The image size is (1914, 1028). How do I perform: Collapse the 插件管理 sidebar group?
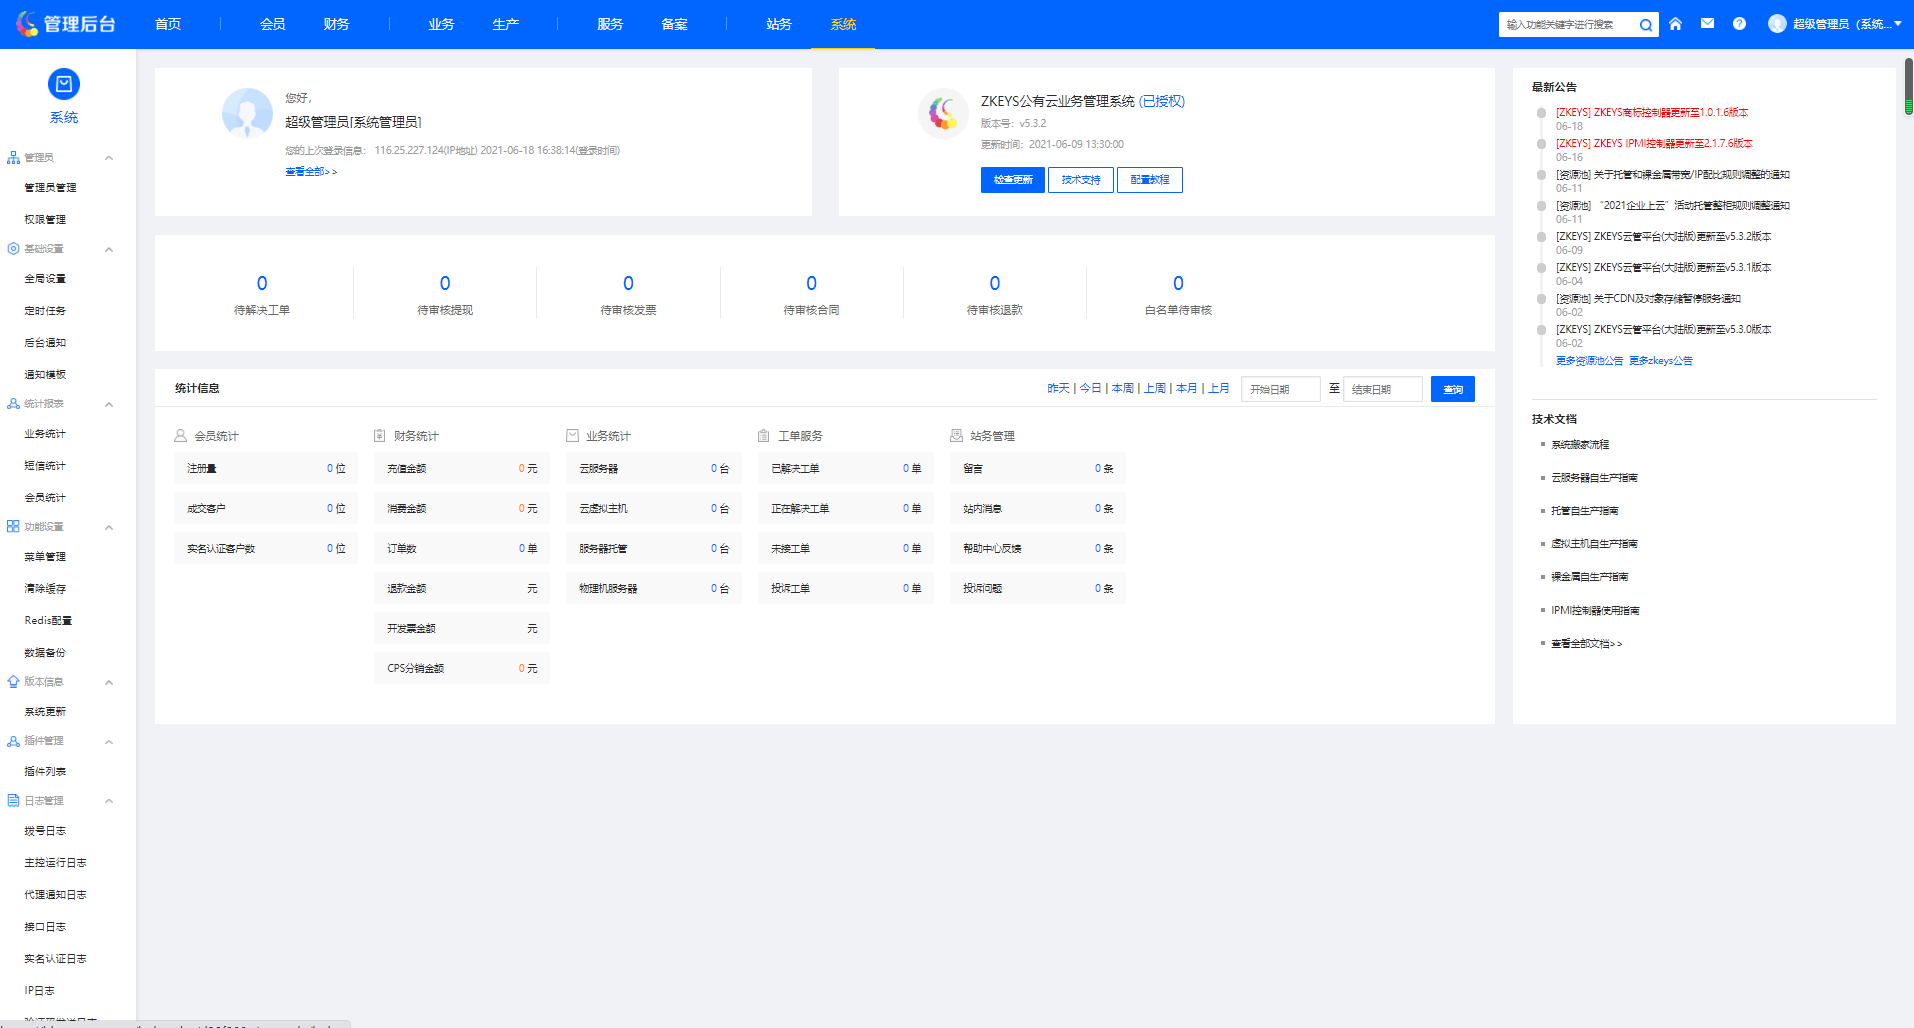(x=109, y=741)
